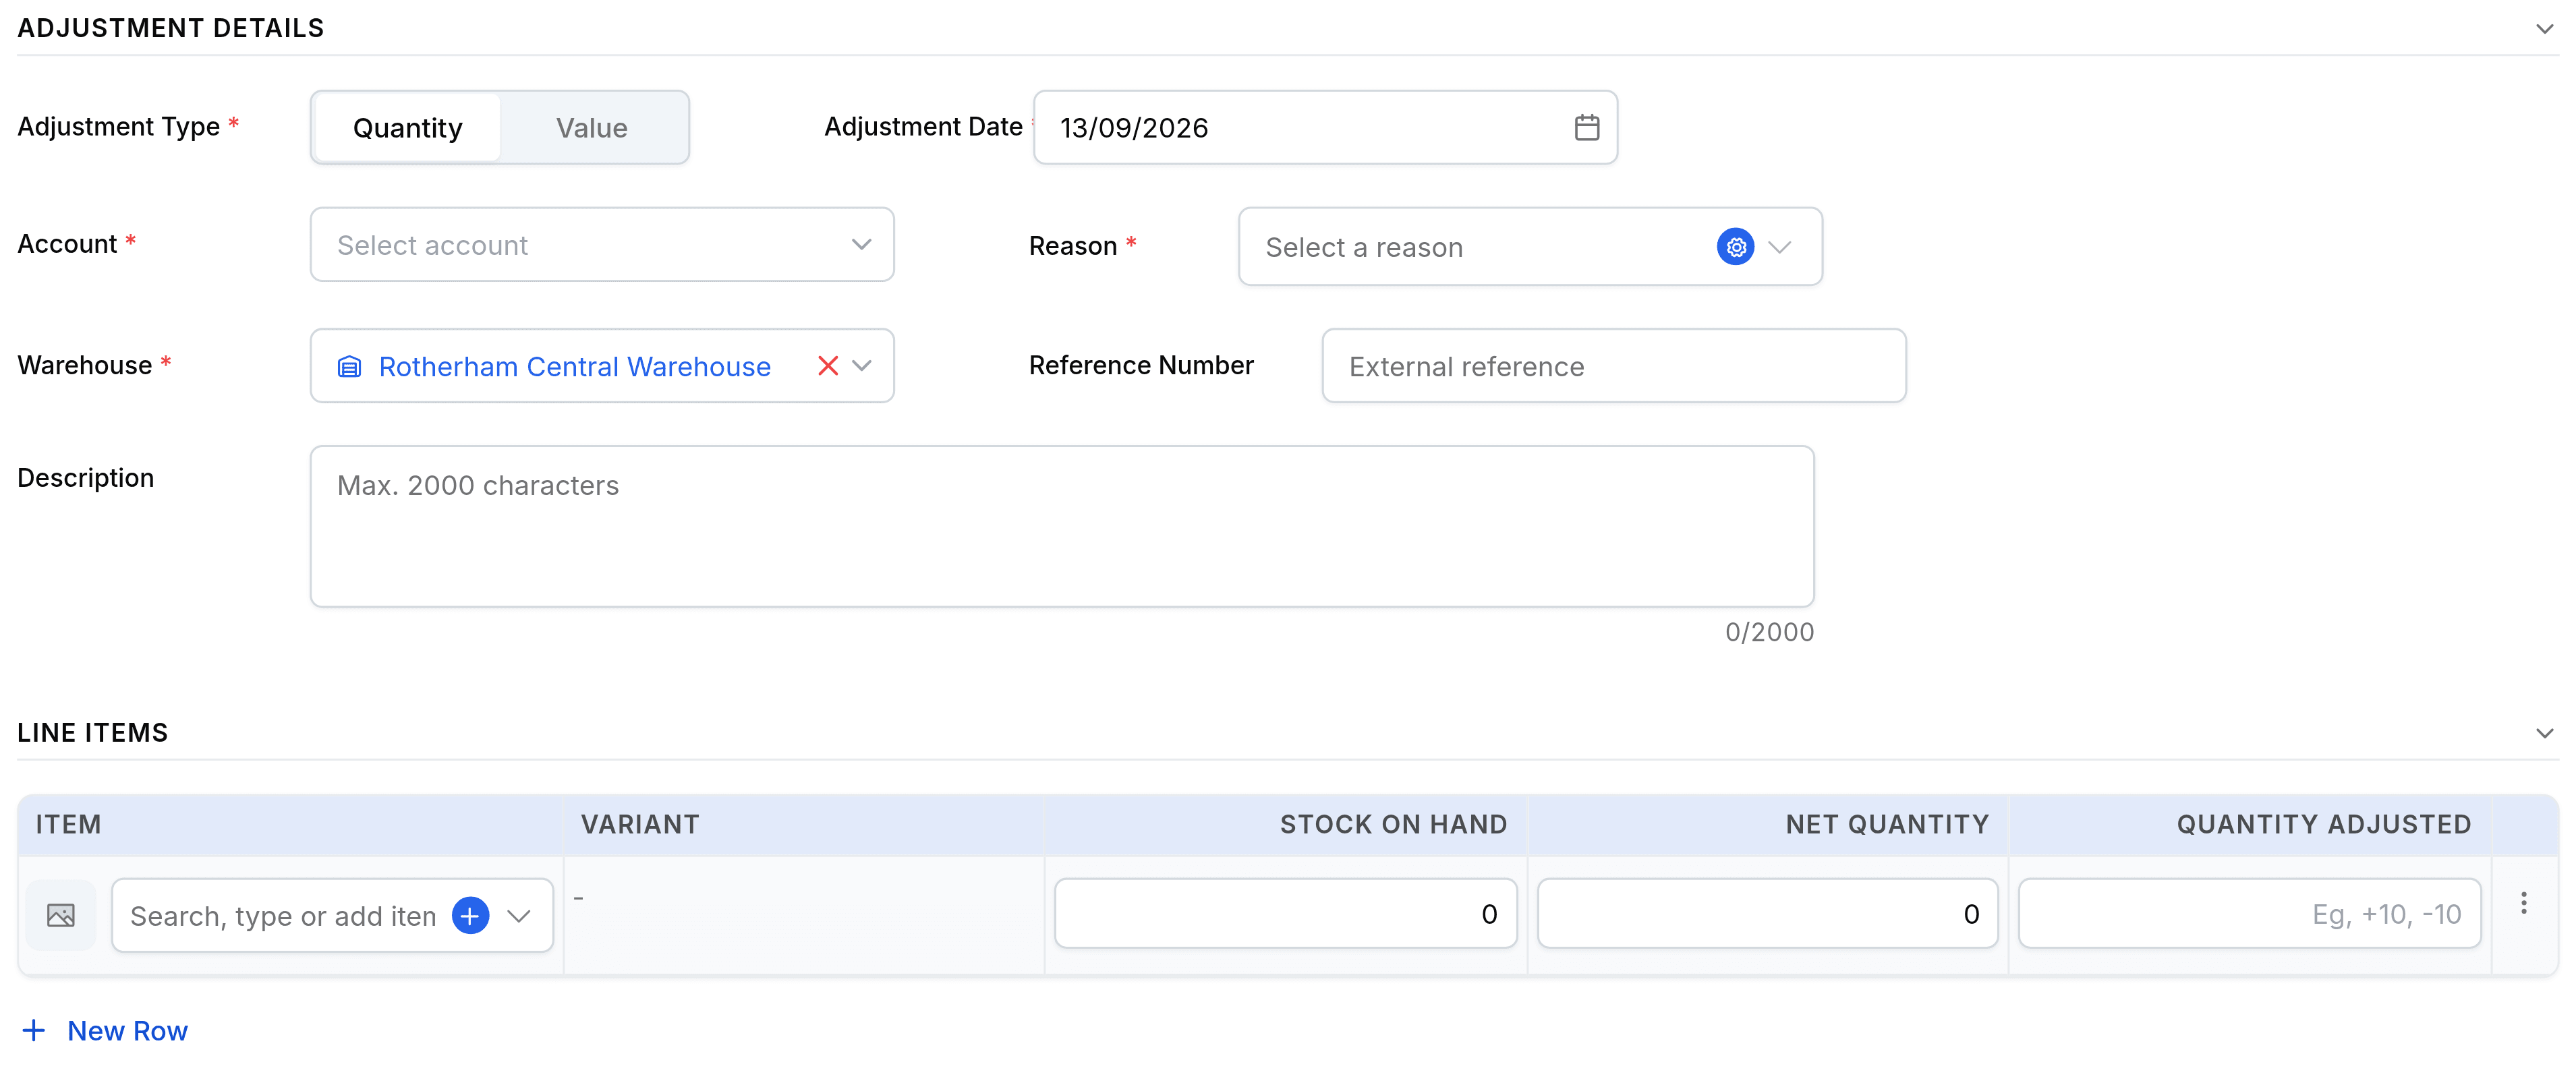Click the plus icon beside New Row
This screenshot has height=1087, width=2576.
[34, 1031]
